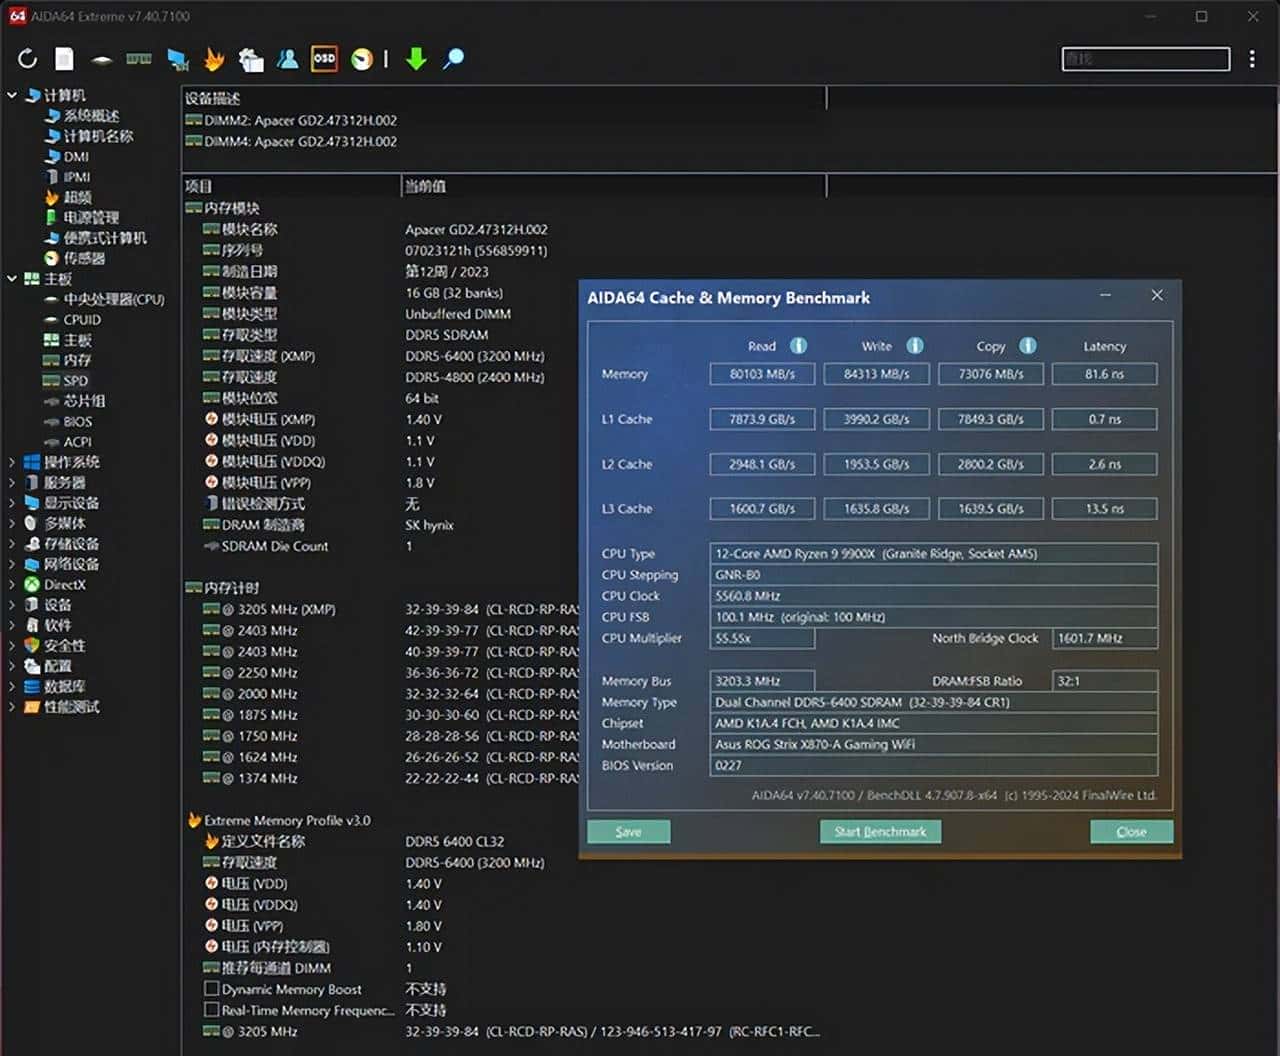This screenshot has width=1280, height=1056.
Task: Collapse the 计算机 tree node
Action: 12,95
